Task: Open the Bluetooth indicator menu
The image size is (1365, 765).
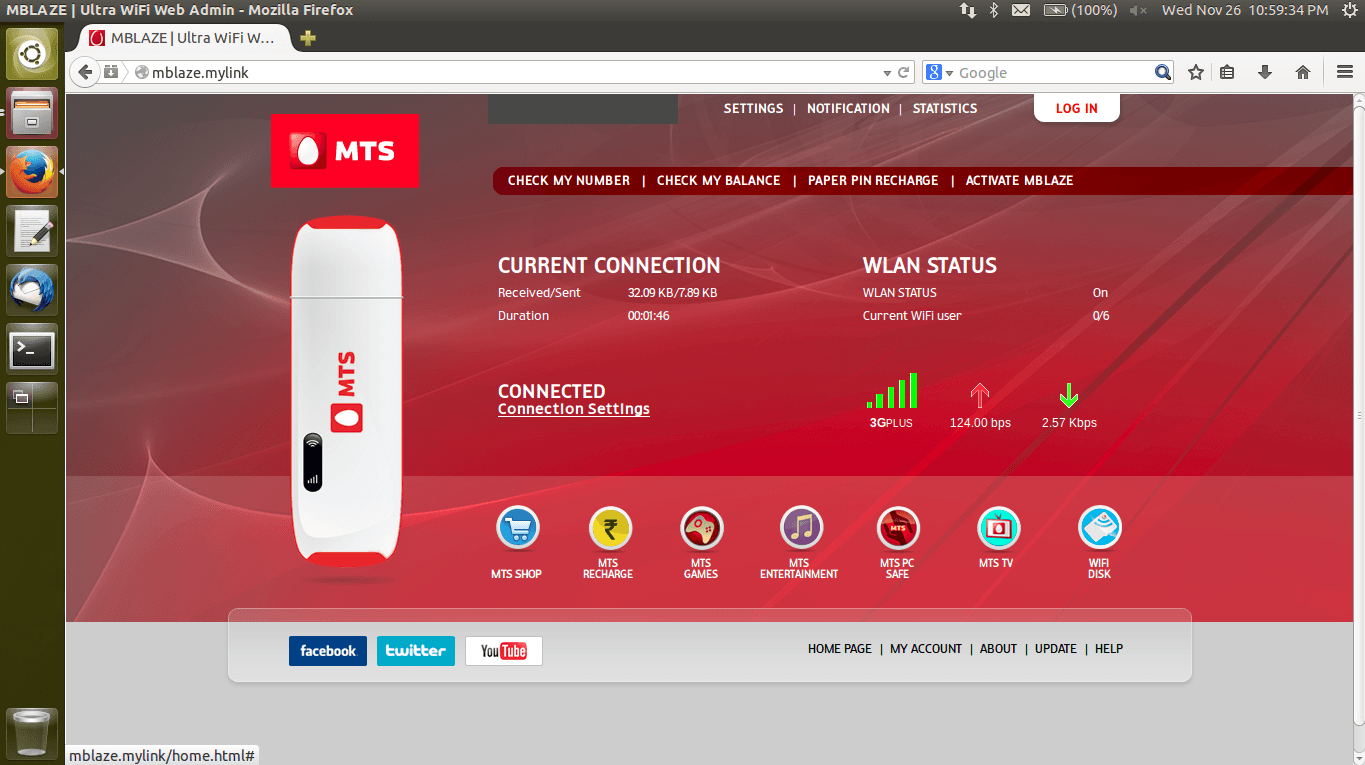Action: pyautogui.click(x=994, y=10)
